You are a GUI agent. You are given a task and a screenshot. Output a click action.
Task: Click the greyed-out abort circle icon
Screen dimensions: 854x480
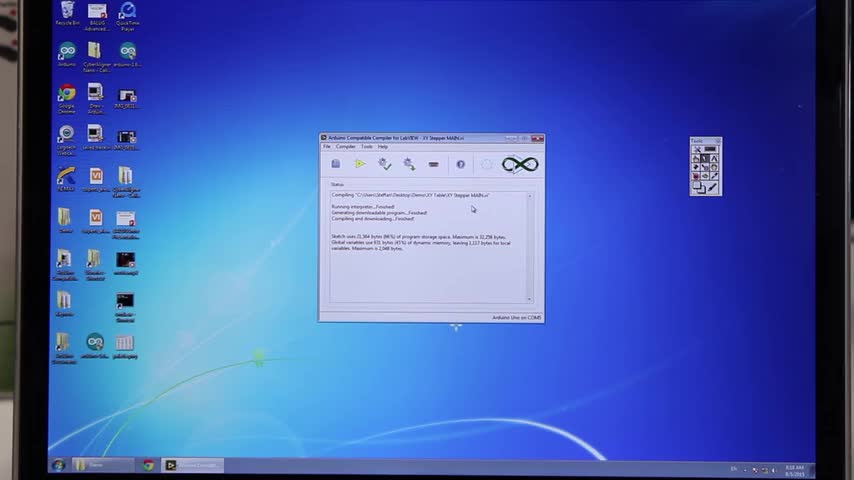point(486,164)
